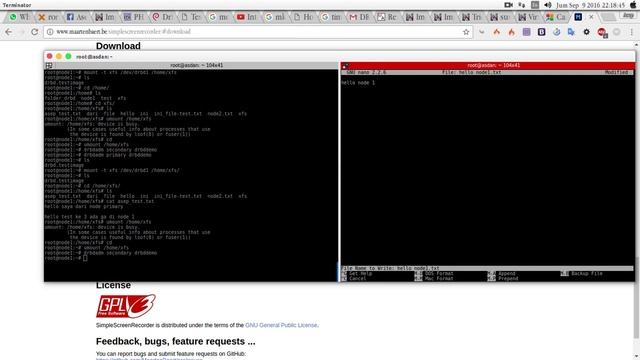The height and width of the screenshot is (360, 640).
Task: Open clock showing Sep 9 2016
Action: pos(591,5)
